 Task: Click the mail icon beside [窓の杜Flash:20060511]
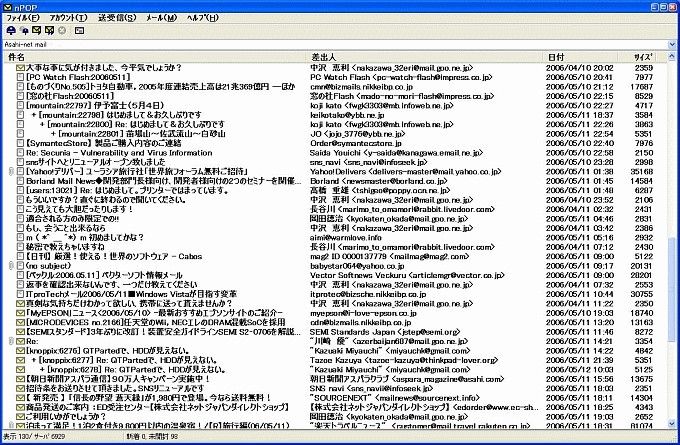point(20,96)
